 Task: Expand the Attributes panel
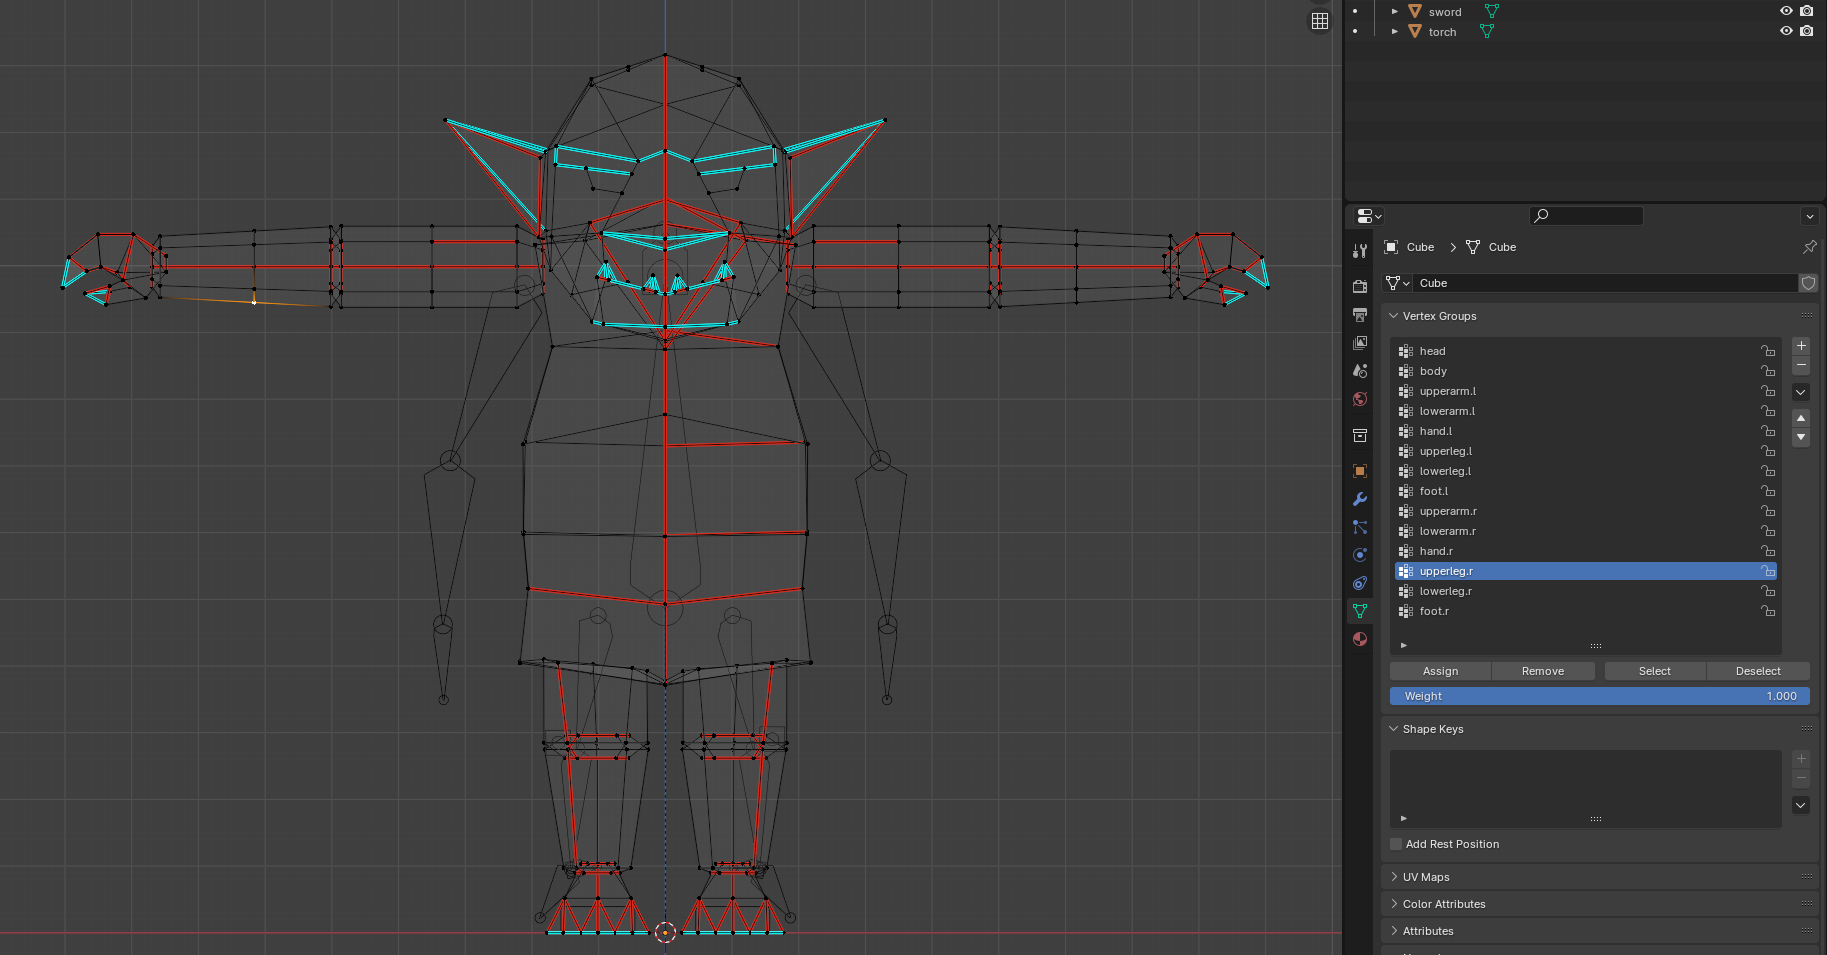(1394, 931)
